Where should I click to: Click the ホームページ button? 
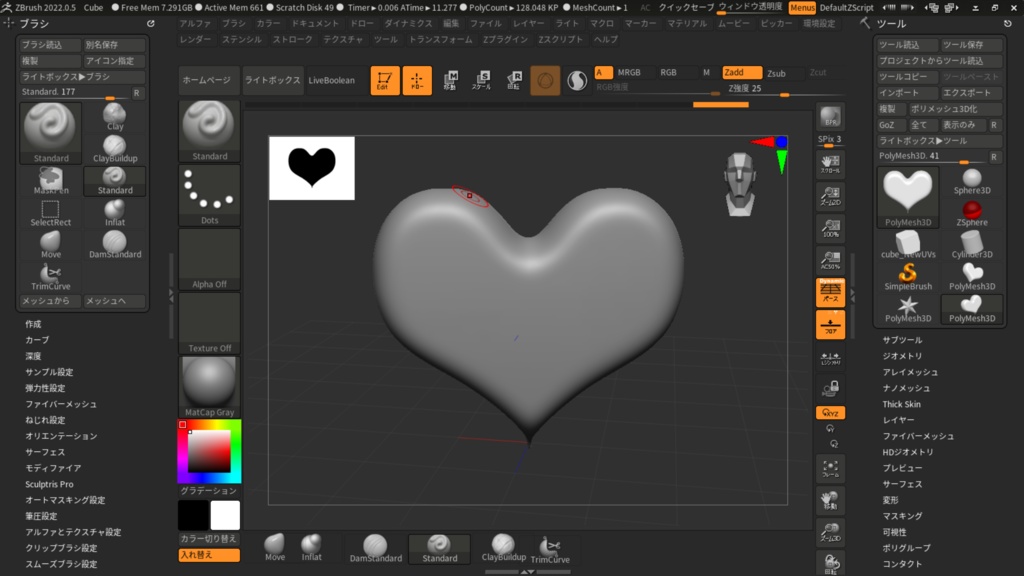tap(206, 80)
